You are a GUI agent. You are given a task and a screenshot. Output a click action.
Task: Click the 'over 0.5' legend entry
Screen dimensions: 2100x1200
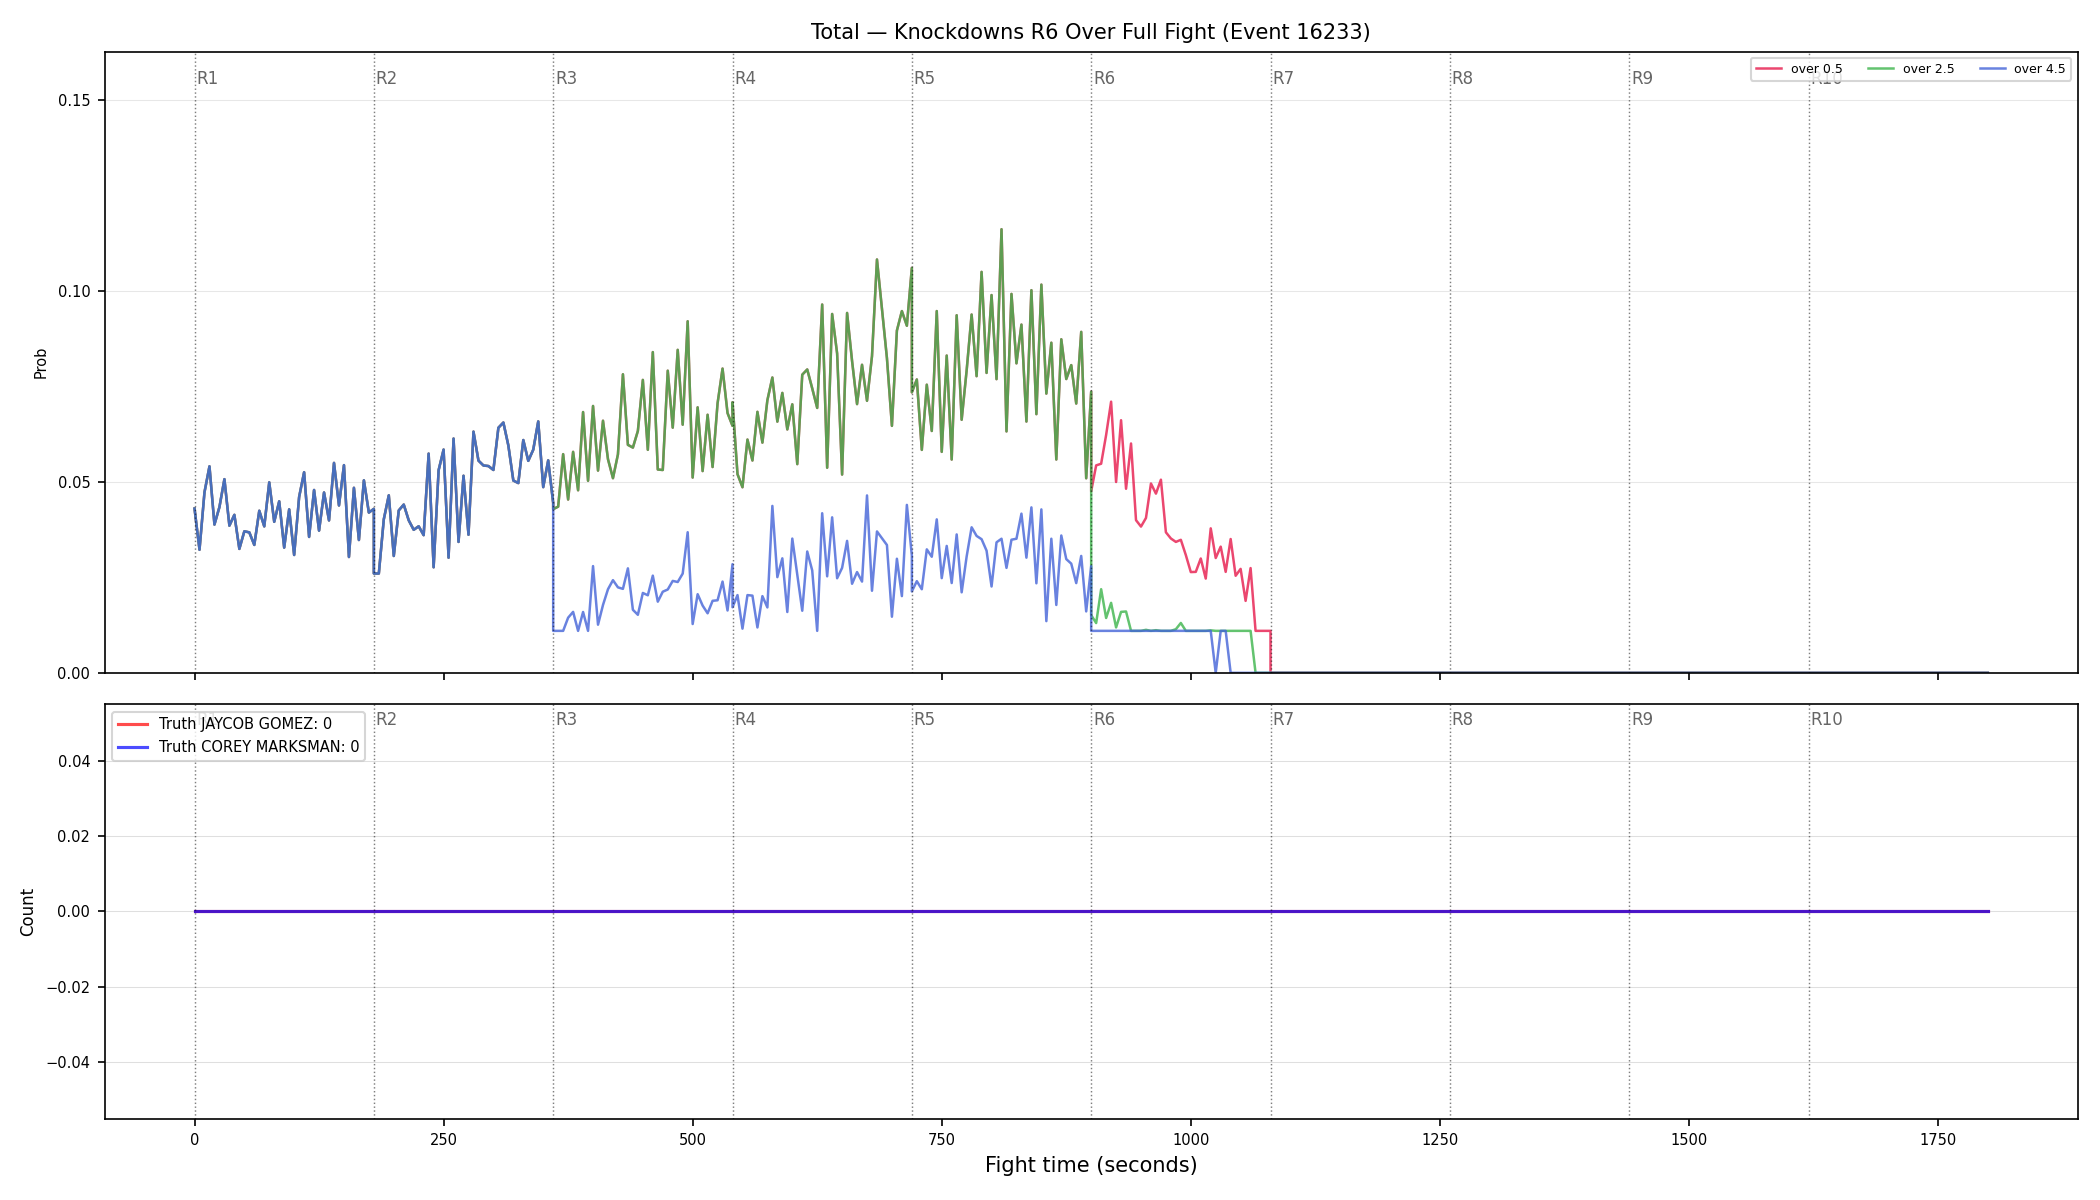click(1798, 69)
